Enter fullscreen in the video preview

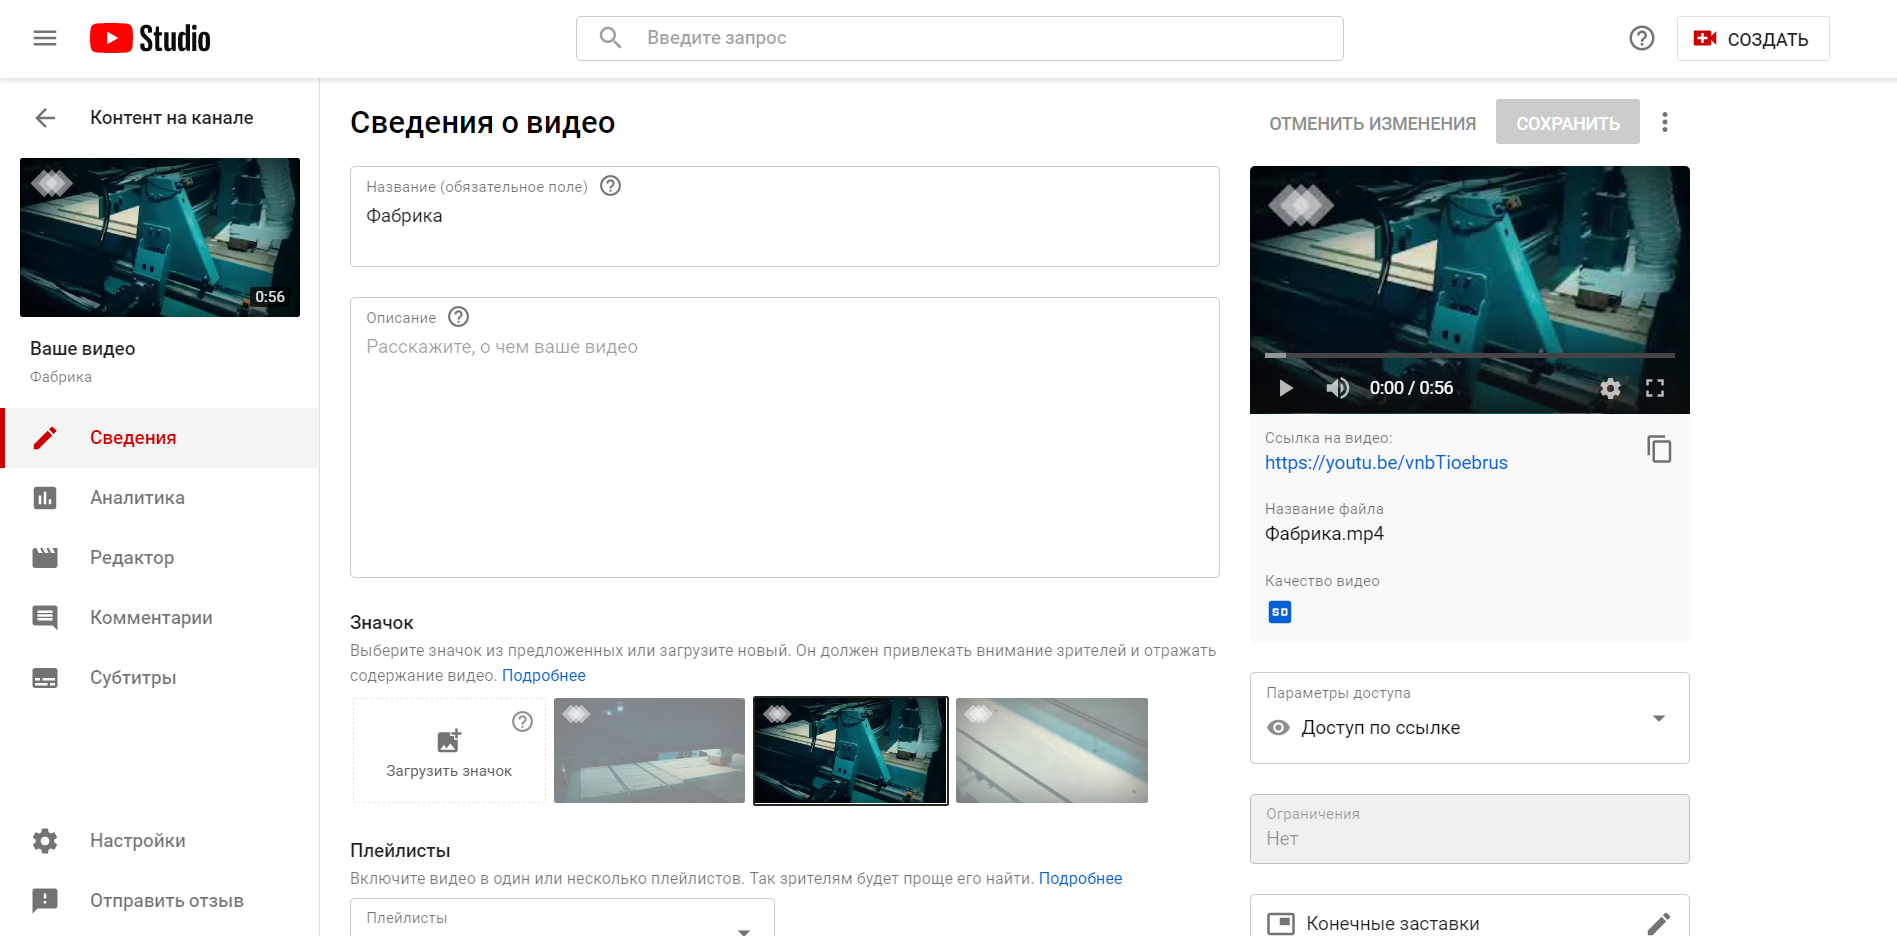click(1655, 388)
